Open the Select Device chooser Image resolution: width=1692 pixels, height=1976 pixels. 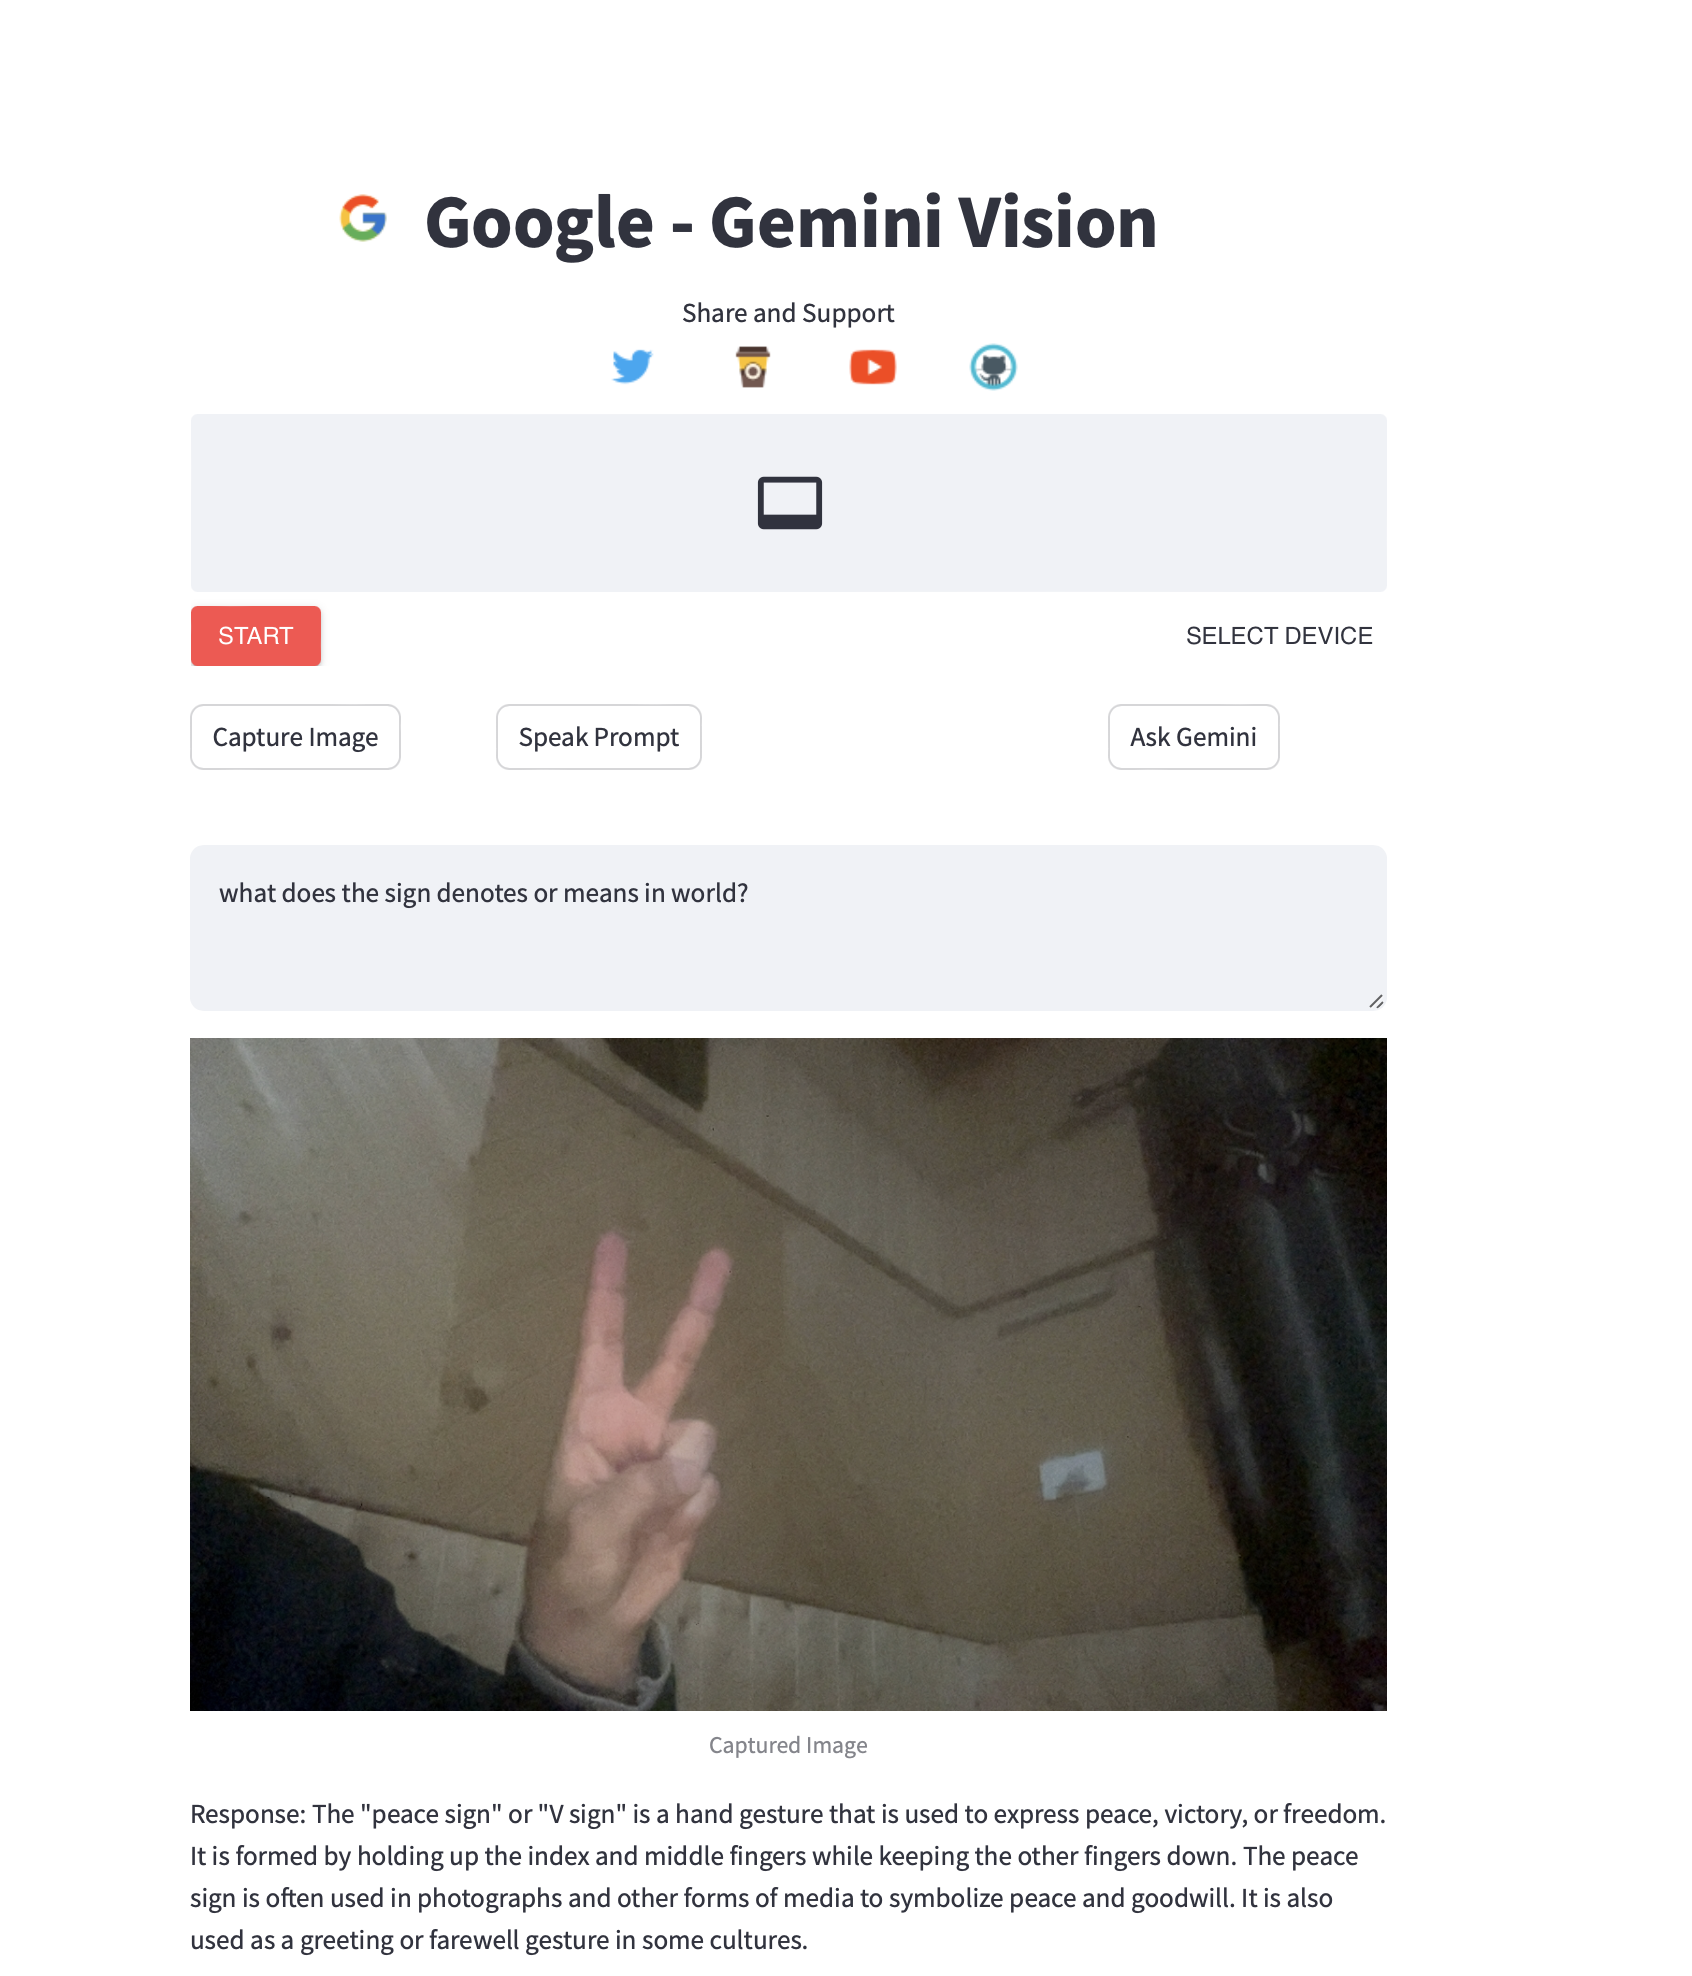(1279, 636)
